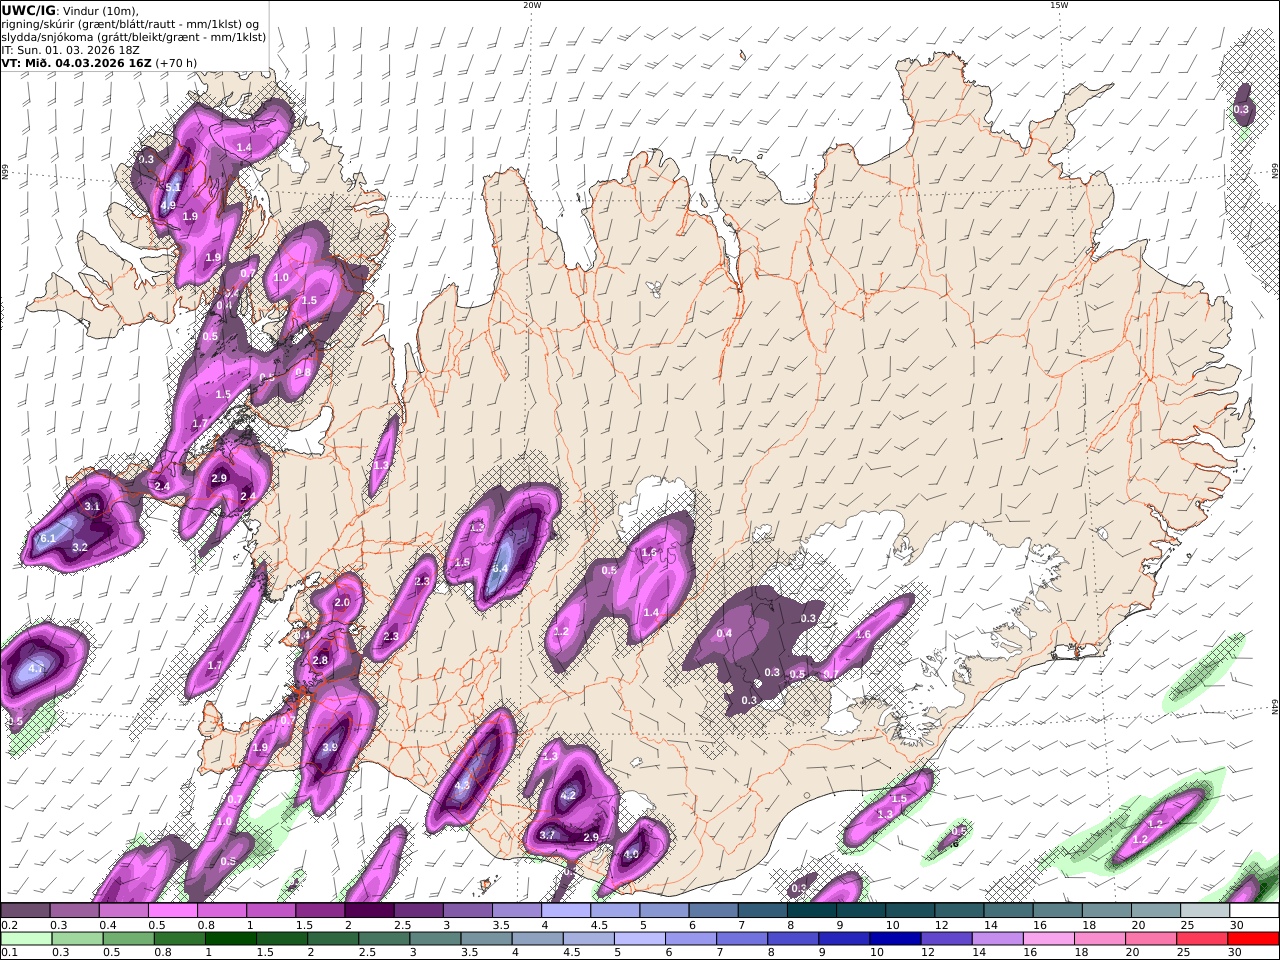1280x960 pixels.
Task: Pick the light gray 25 mm snow legend swatch
Action: click(x=1205, y=910)
